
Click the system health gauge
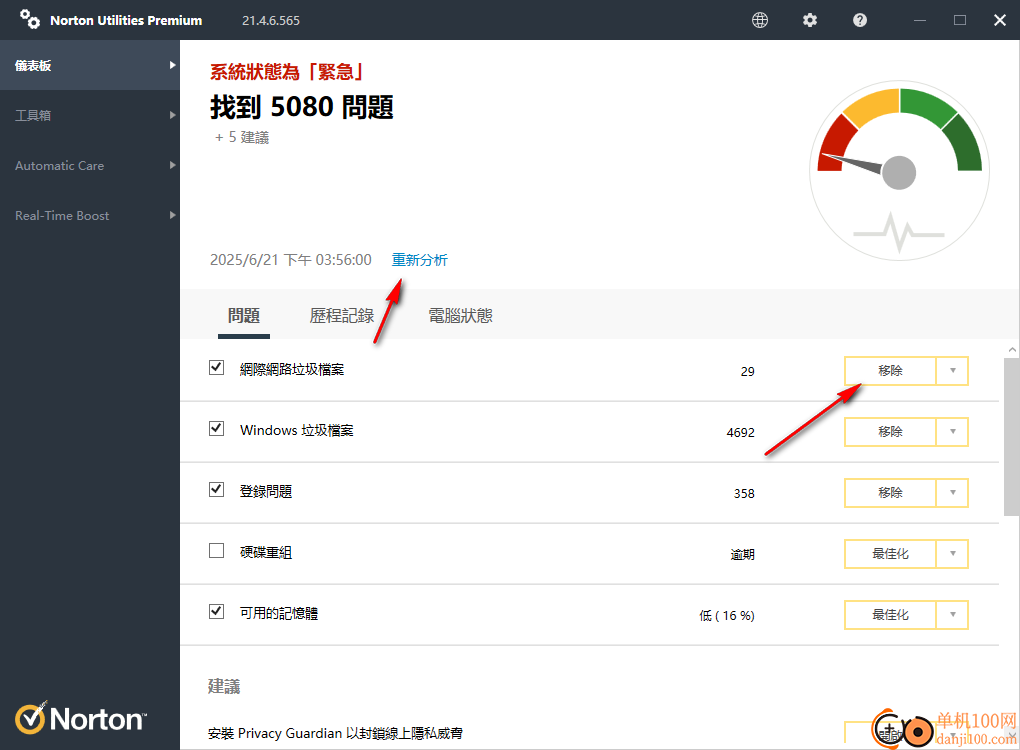tap(900, 170)
